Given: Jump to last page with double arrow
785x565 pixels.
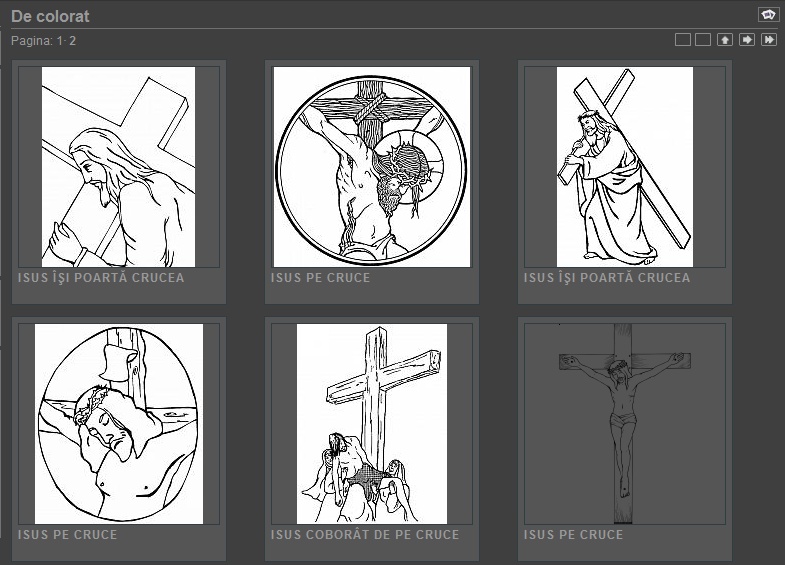Looking at the screenshot, I should (769, 40).
